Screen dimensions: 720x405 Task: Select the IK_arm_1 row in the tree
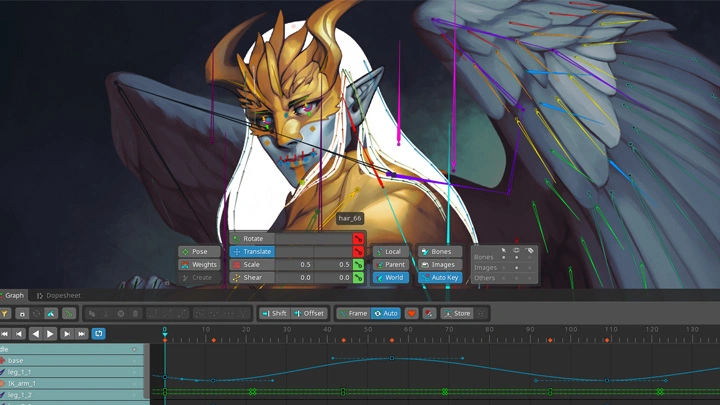[72, 383]
